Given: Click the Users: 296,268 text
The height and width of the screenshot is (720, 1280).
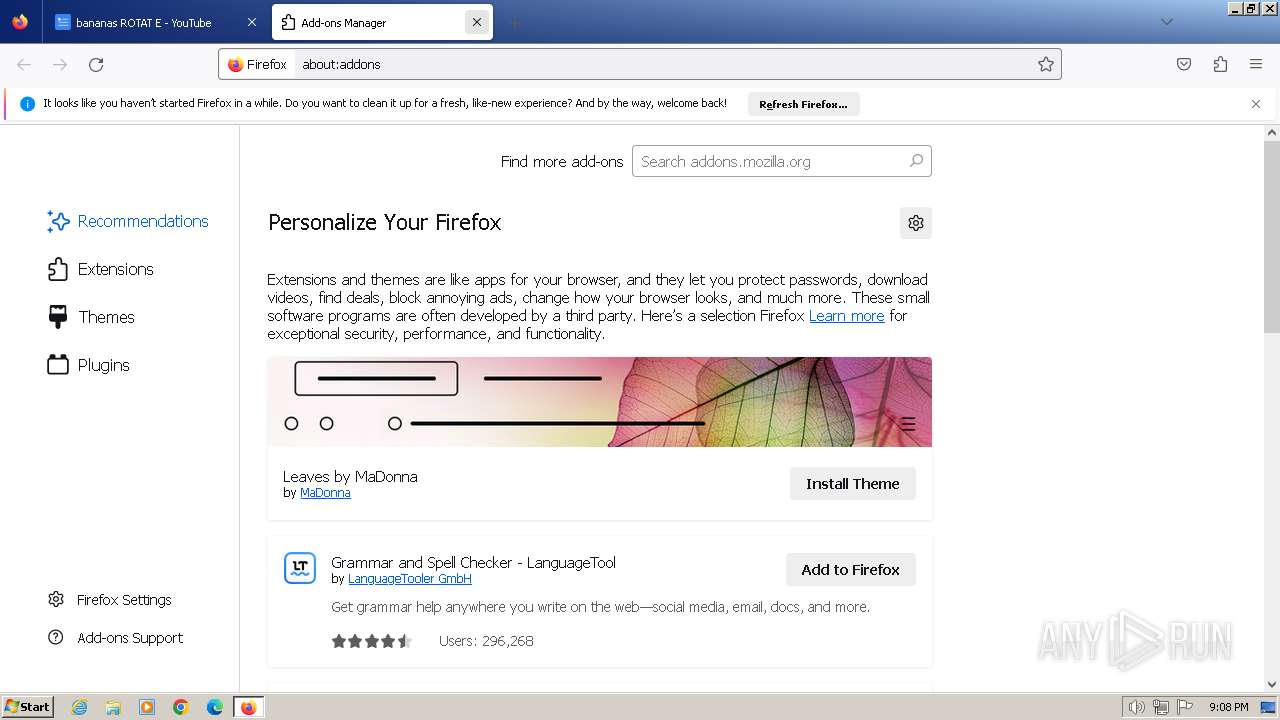Looking at the screenshot, I should [486, 641].
